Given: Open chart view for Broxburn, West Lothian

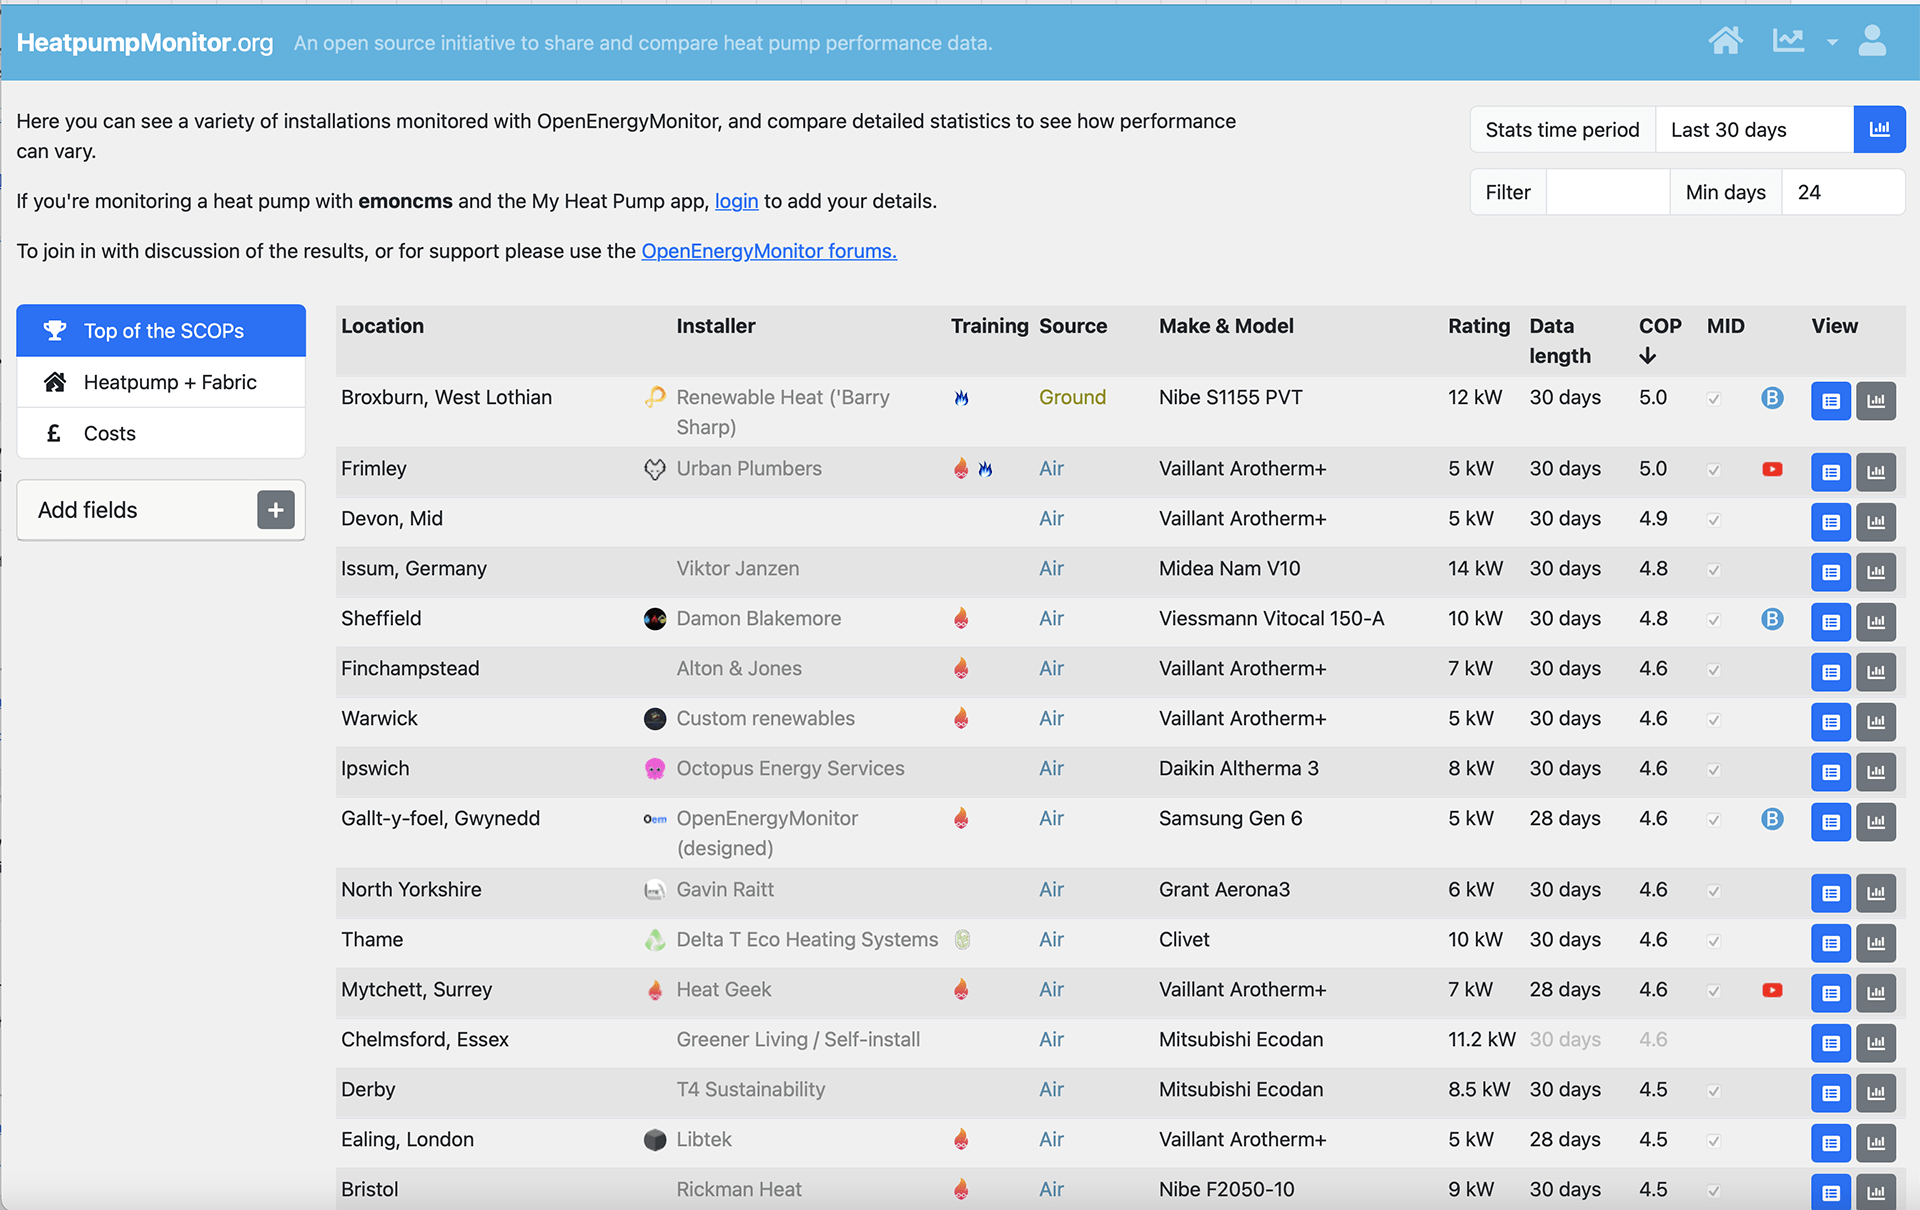Looking at the screenshot, I should [1876, 401].
